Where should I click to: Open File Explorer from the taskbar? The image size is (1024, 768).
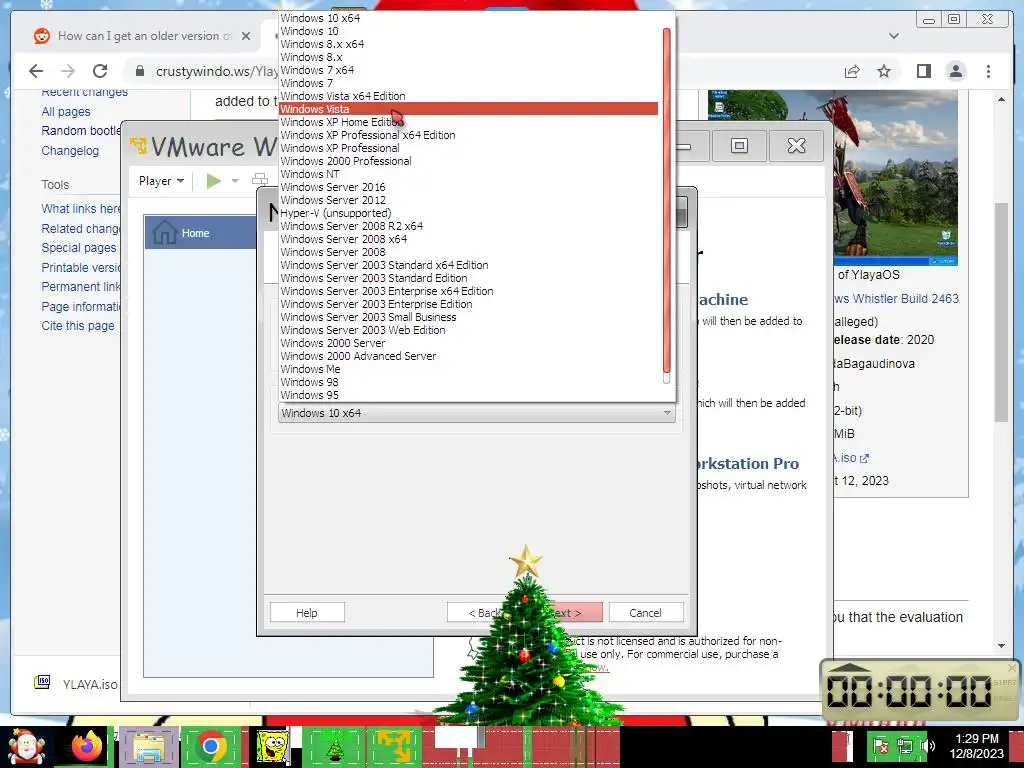(150, 746)
